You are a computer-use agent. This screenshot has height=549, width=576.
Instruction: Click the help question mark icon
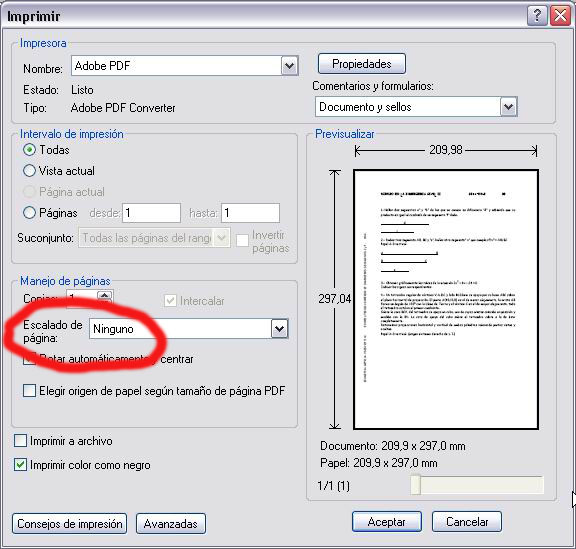(x=537, y=16)
